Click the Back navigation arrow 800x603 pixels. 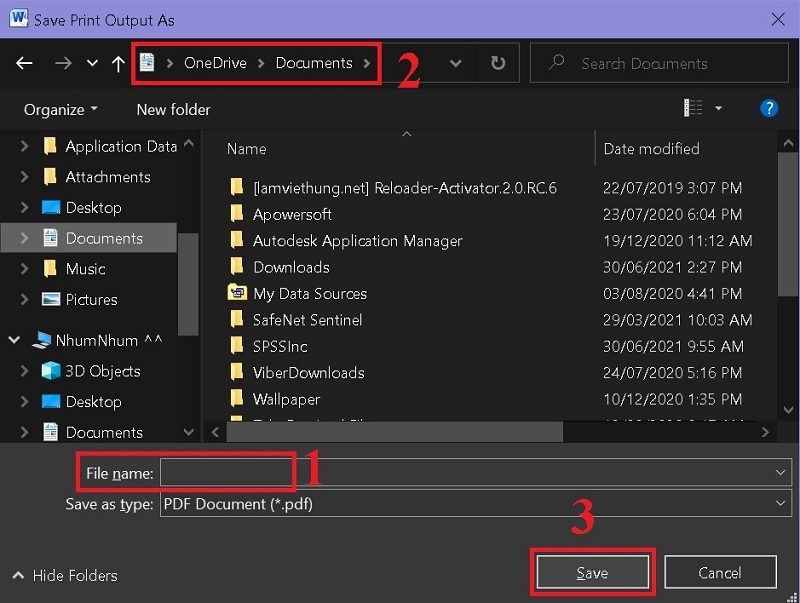click(24, 63)
